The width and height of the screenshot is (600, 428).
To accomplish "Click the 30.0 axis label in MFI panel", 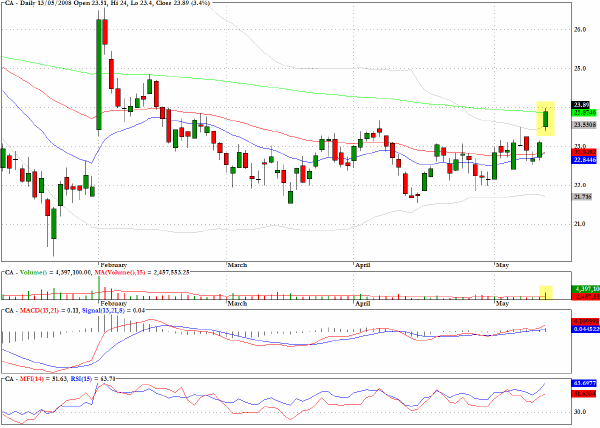I will tap(580, 412).
